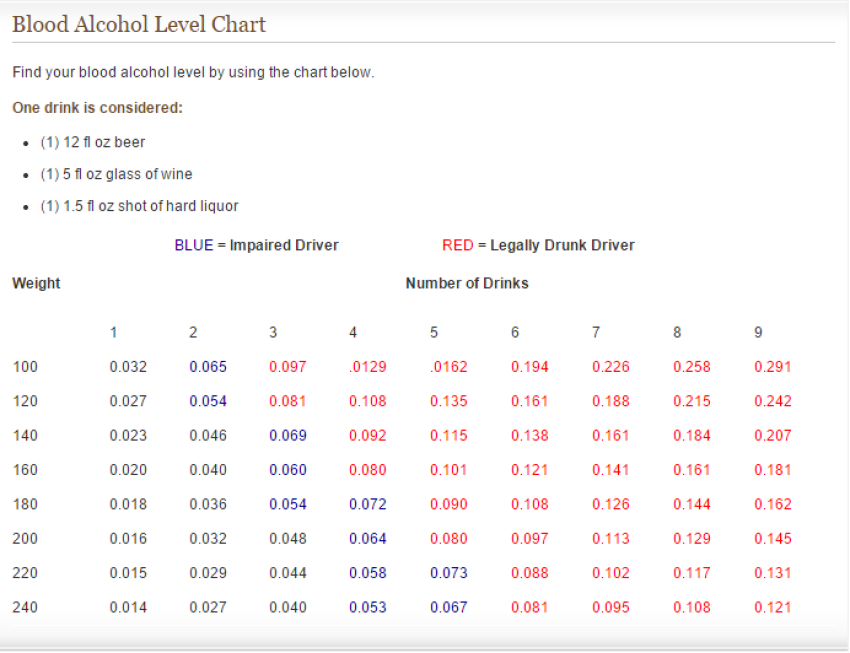Click the Blood Alcohol Level Chart title
The width and height of the screenshot is (850, 653).
tap(137, 24)
